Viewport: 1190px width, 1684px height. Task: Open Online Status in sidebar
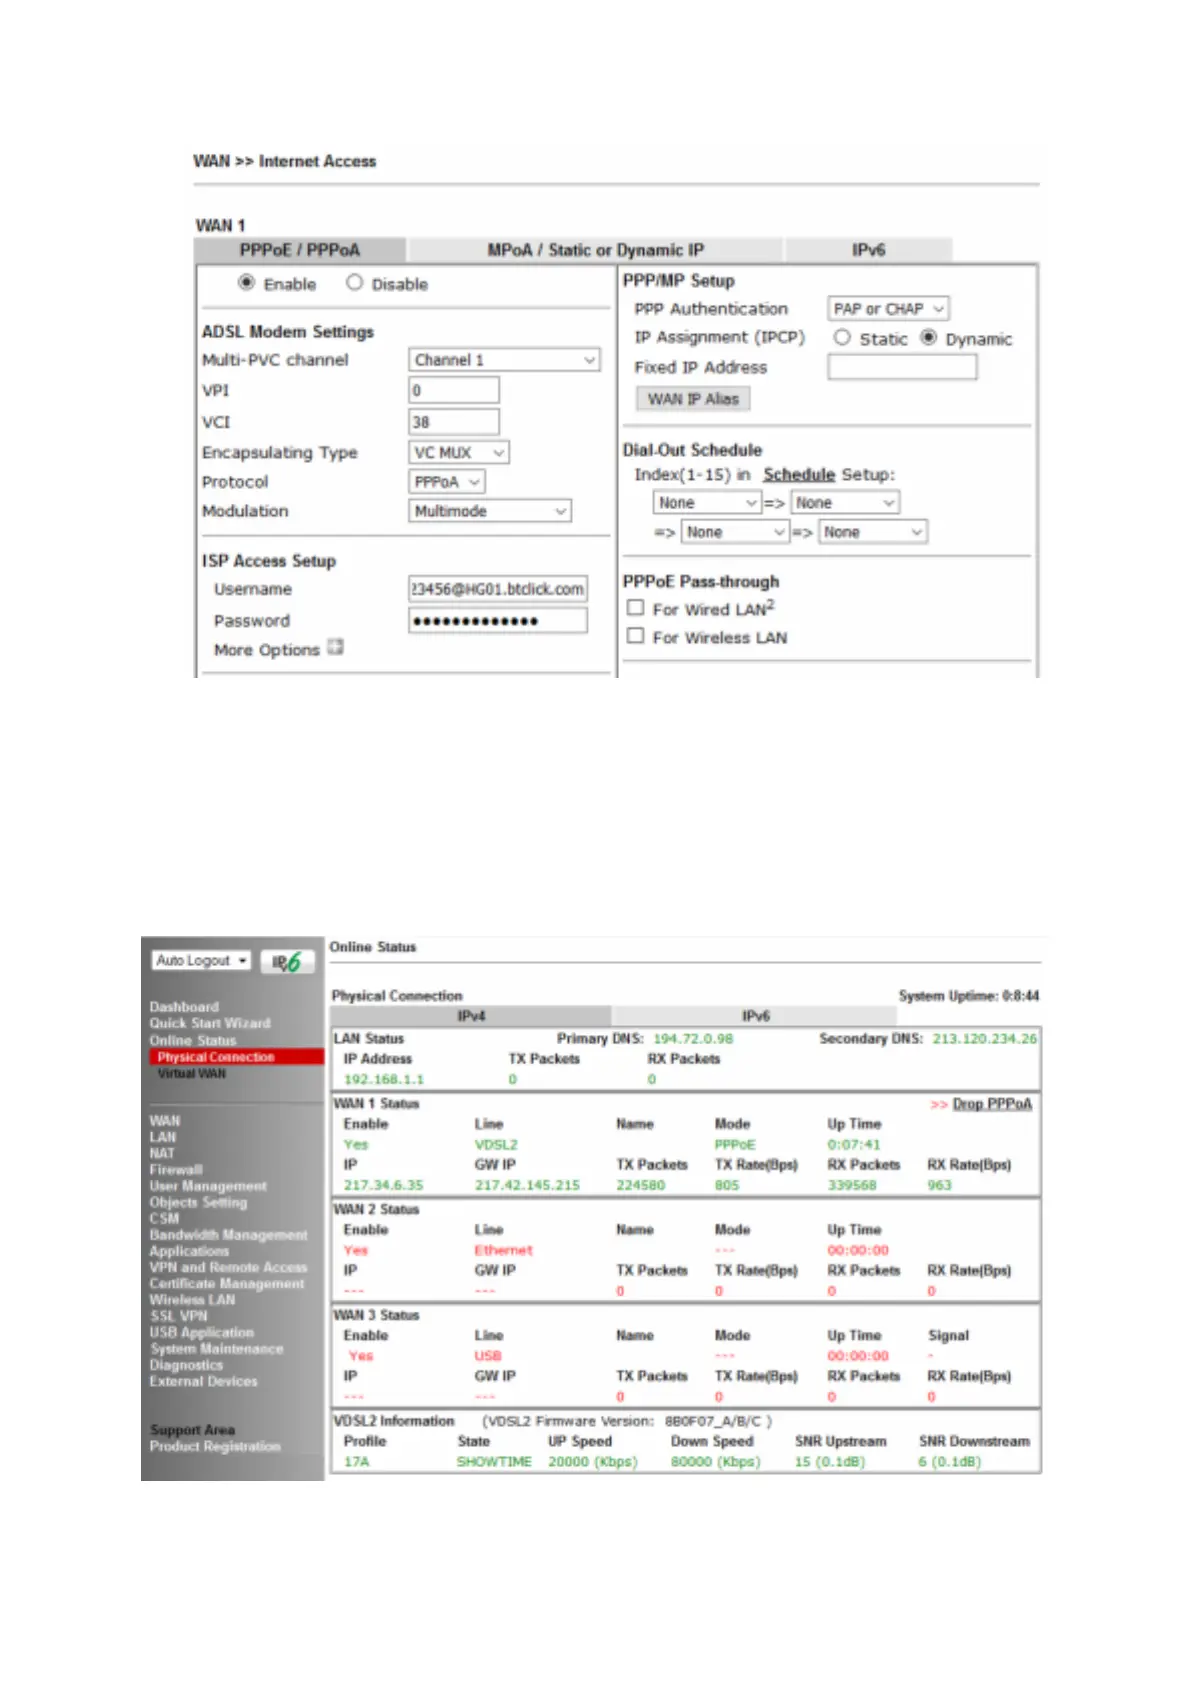(x=193, y=1040)
